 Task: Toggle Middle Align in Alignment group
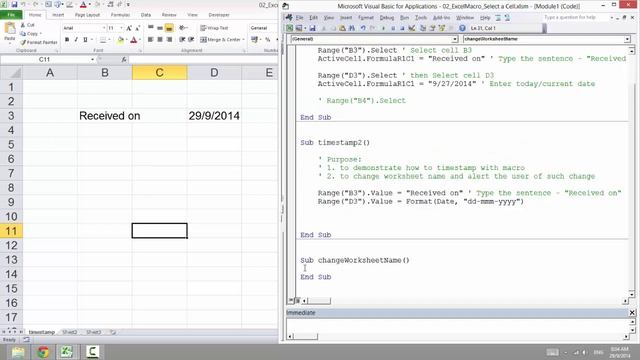coord(160,28)
